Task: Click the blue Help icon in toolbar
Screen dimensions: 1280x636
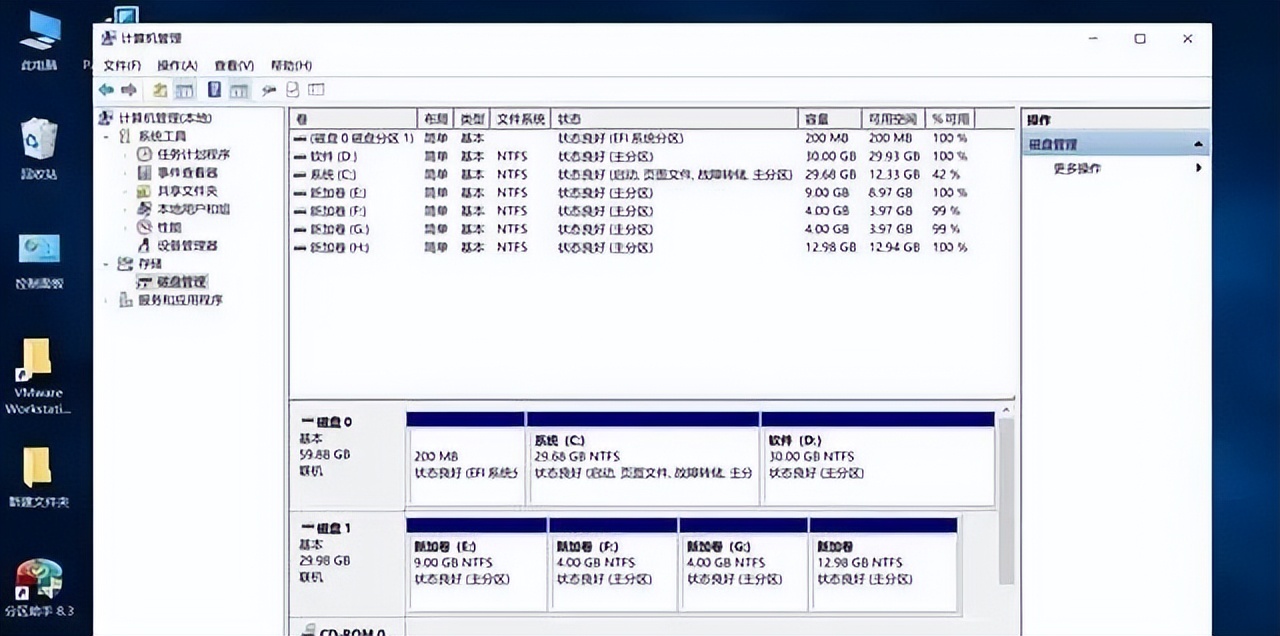Action: click(214, 90)
